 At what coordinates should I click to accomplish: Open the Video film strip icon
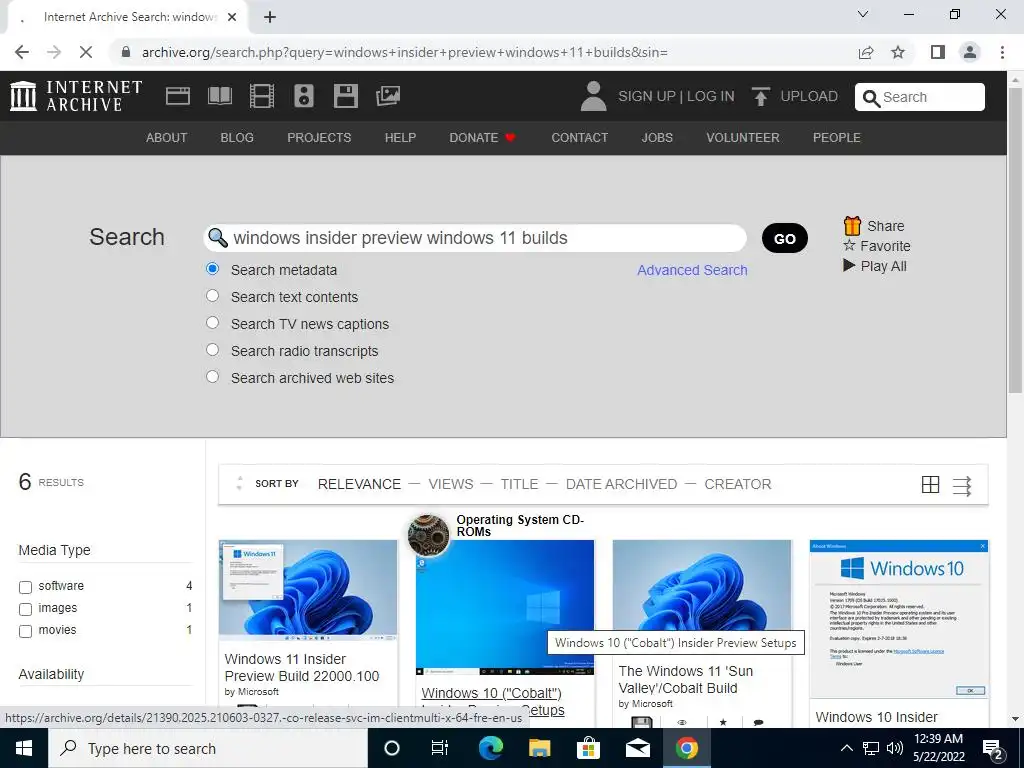click(x=262, y=96)
